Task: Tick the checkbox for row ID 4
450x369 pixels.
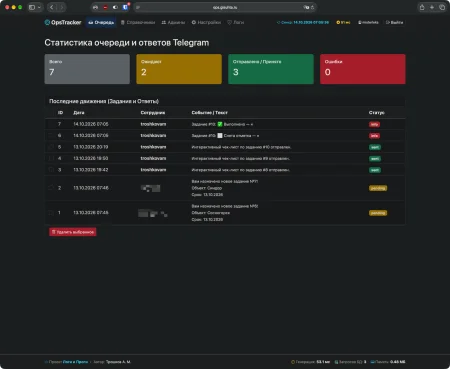Action: click(x=51, y=158)
